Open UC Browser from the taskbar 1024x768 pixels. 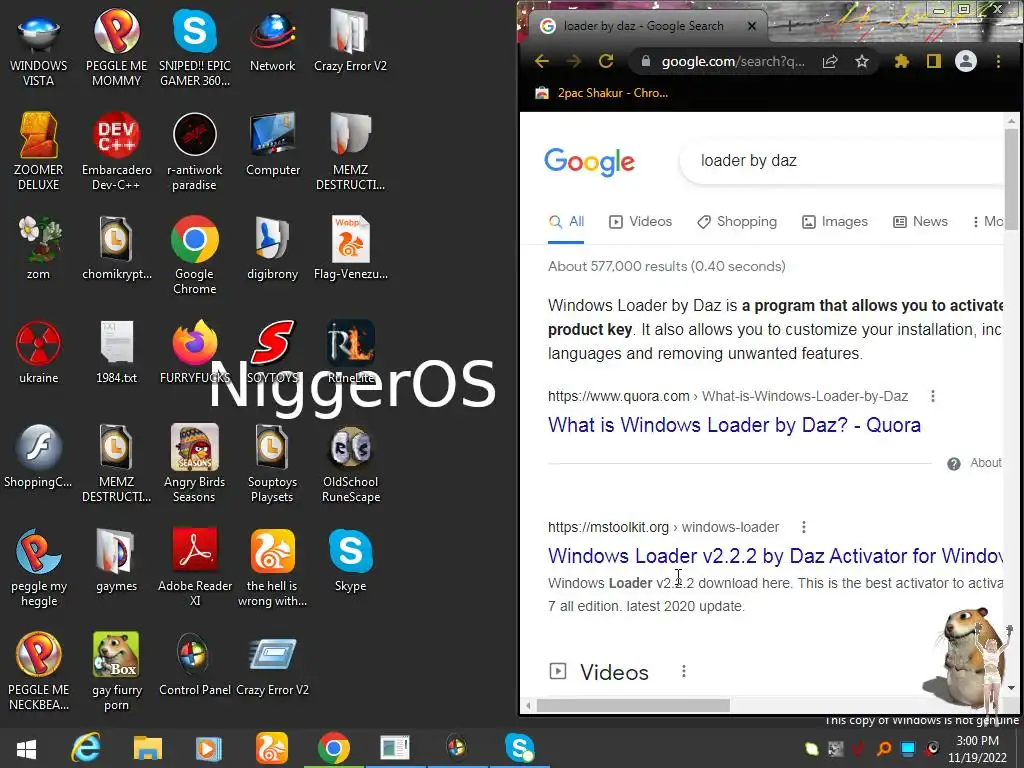click(x=272, y=748)
